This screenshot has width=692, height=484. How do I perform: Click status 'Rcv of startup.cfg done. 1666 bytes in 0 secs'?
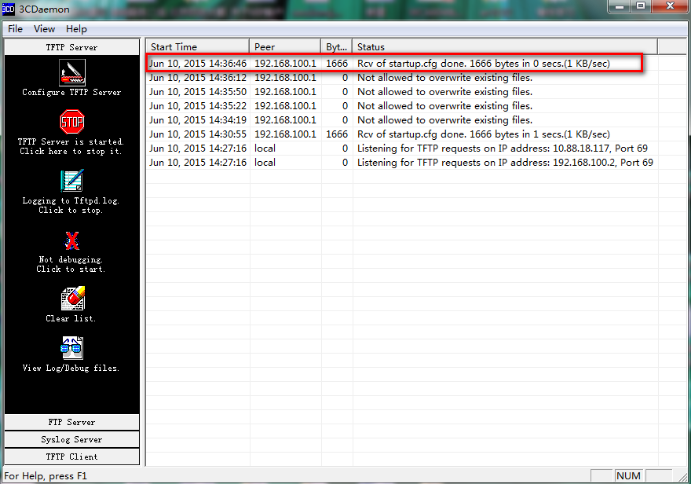pyautogui.click(x=483, y=63)
